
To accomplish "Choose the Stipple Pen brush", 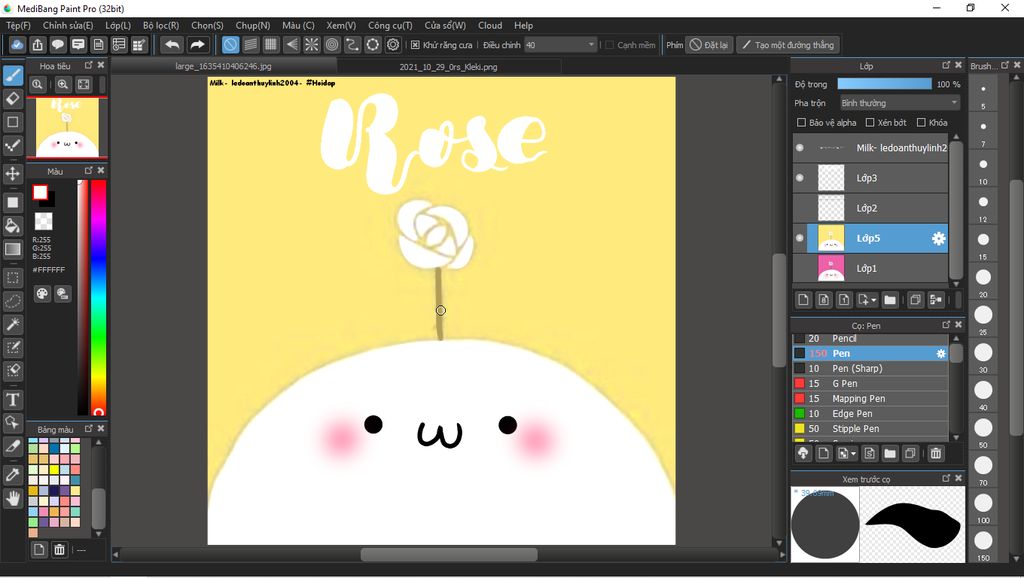I will 871,428.
